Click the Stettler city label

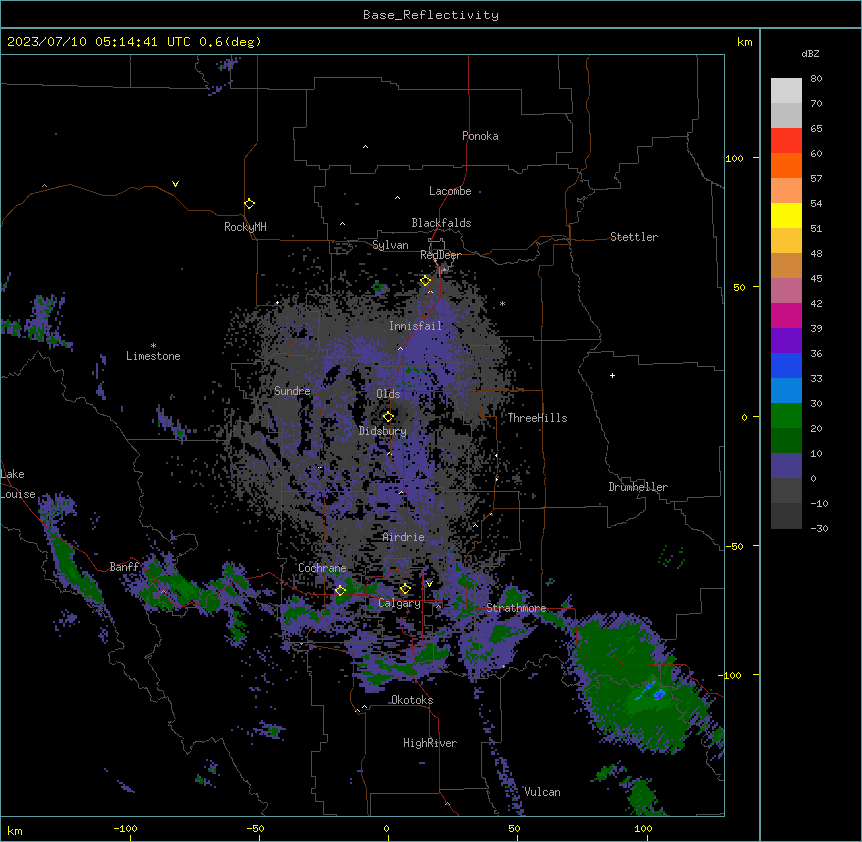pyautogui.click(x=634, y=237)
